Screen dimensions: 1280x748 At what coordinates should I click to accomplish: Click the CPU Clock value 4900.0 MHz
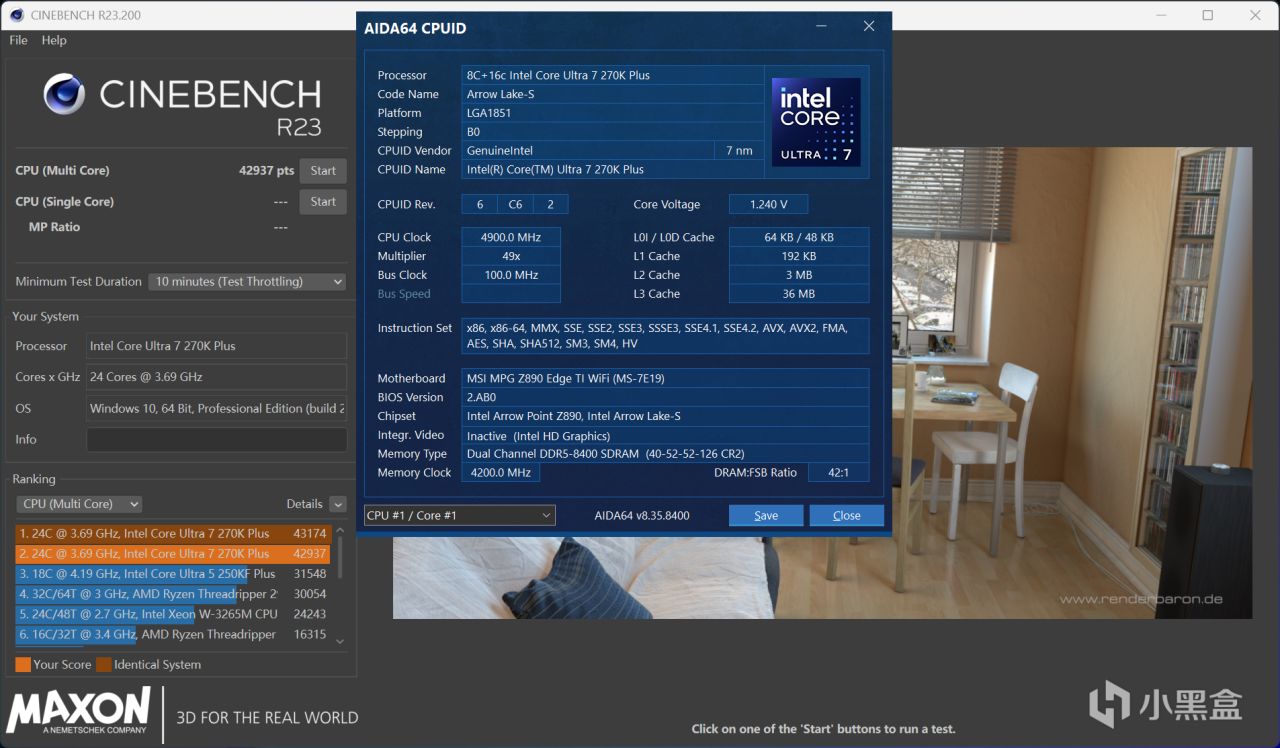511,237
